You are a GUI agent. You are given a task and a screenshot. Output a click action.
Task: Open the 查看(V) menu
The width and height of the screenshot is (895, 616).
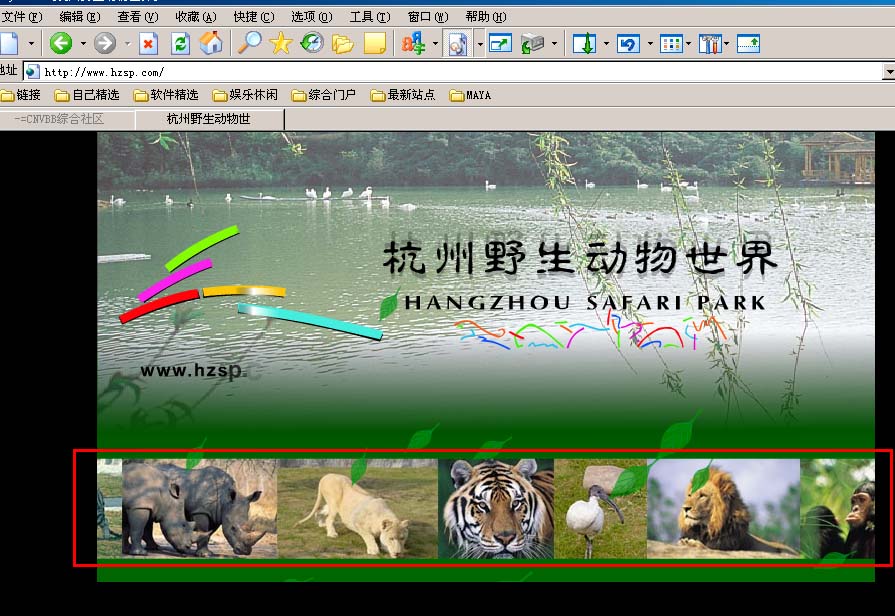[x=138, y=17]
